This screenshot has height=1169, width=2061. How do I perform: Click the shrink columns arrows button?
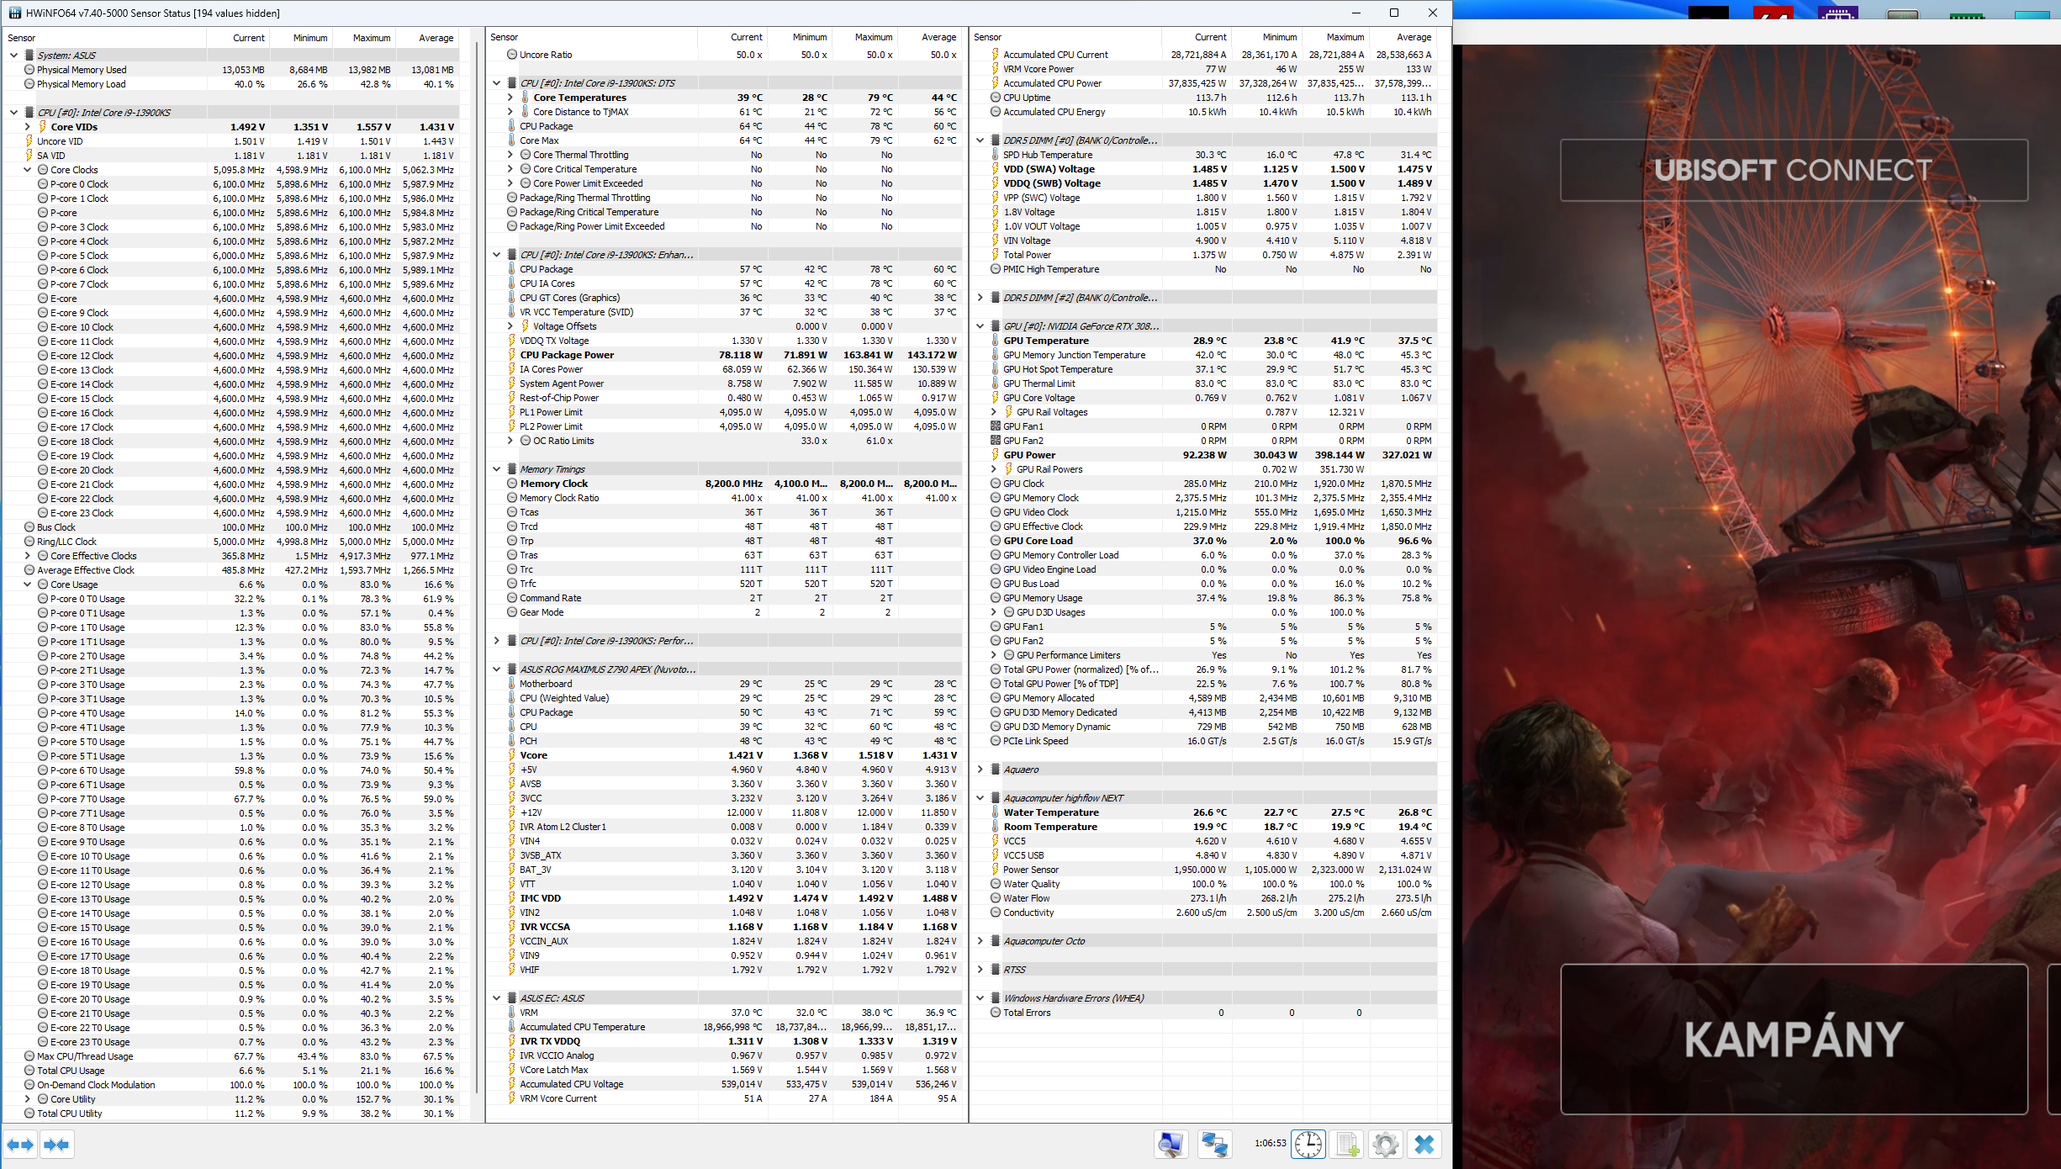(57, 1144)
